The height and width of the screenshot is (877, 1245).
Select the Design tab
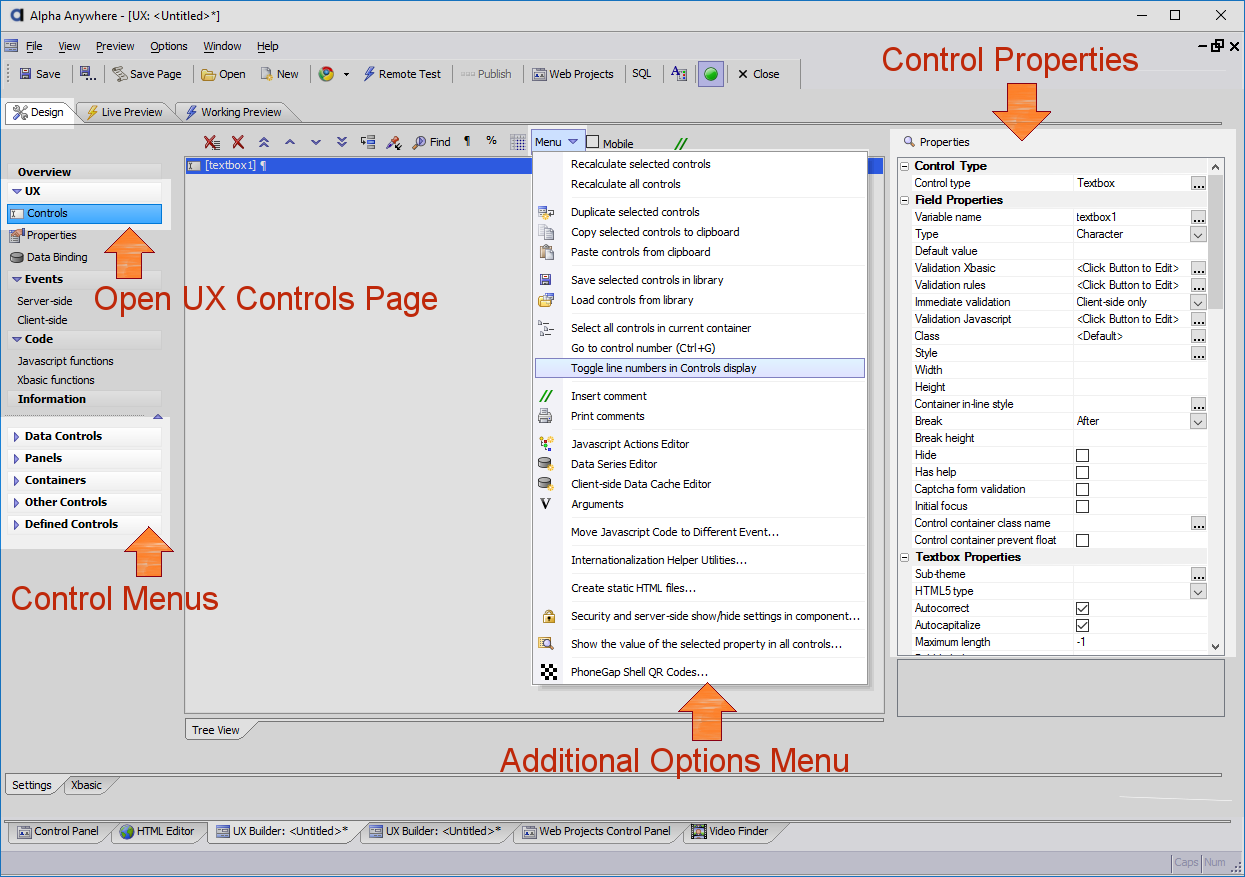coord(38,112)
